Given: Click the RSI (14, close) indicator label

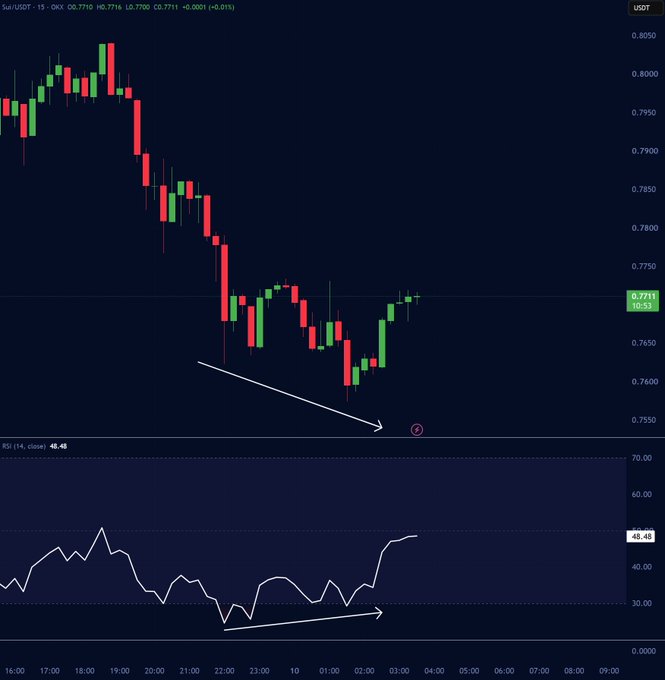Looking at the screenshot, I should point(24,446).
